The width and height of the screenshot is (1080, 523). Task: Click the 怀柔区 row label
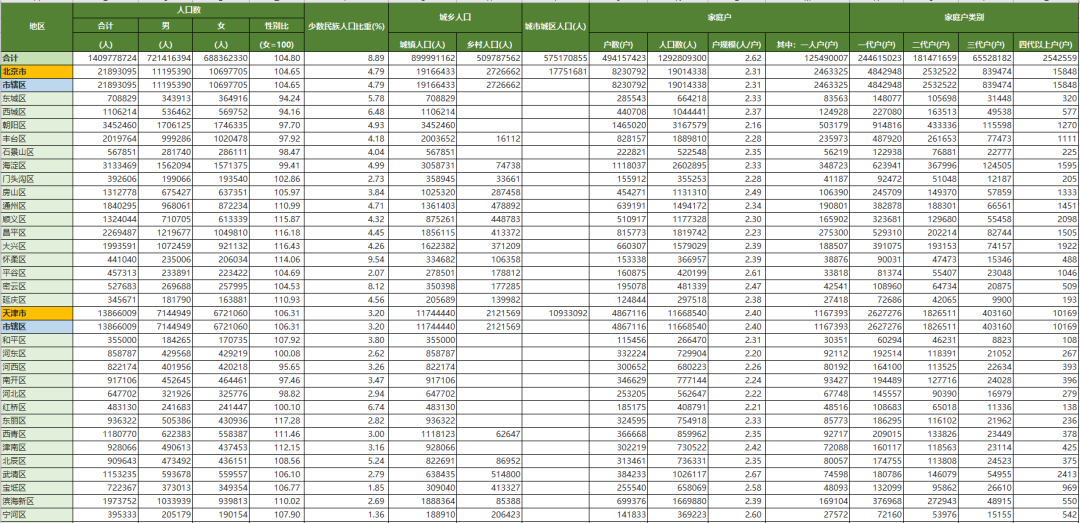pos(36,260)
